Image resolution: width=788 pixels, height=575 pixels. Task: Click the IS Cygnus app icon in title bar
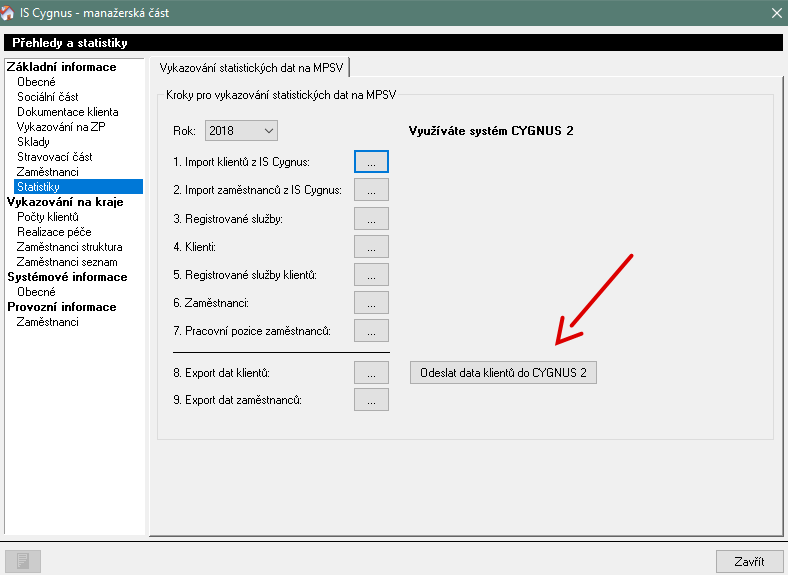coord(7,13)
